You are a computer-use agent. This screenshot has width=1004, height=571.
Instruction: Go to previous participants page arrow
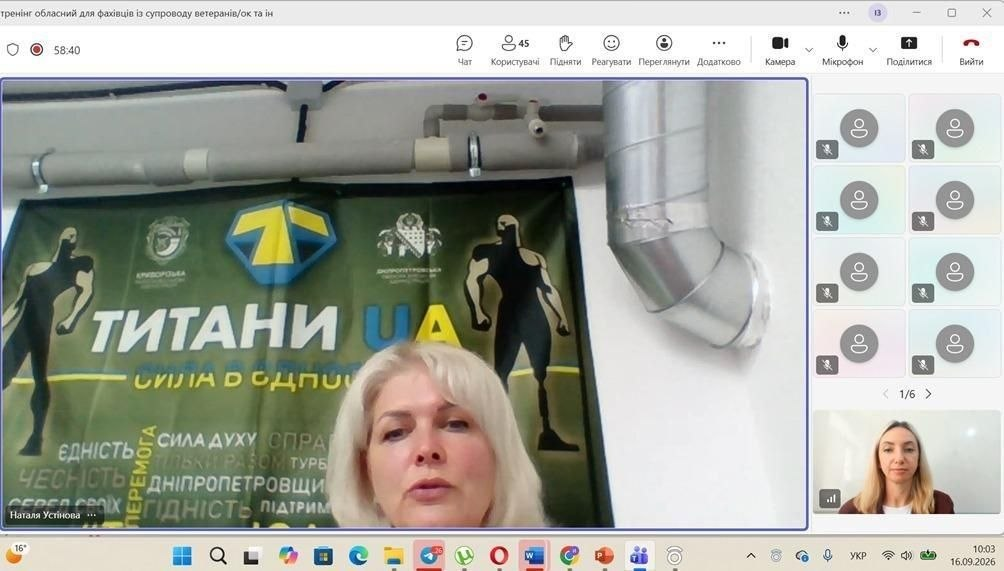[x=886, y=394]
